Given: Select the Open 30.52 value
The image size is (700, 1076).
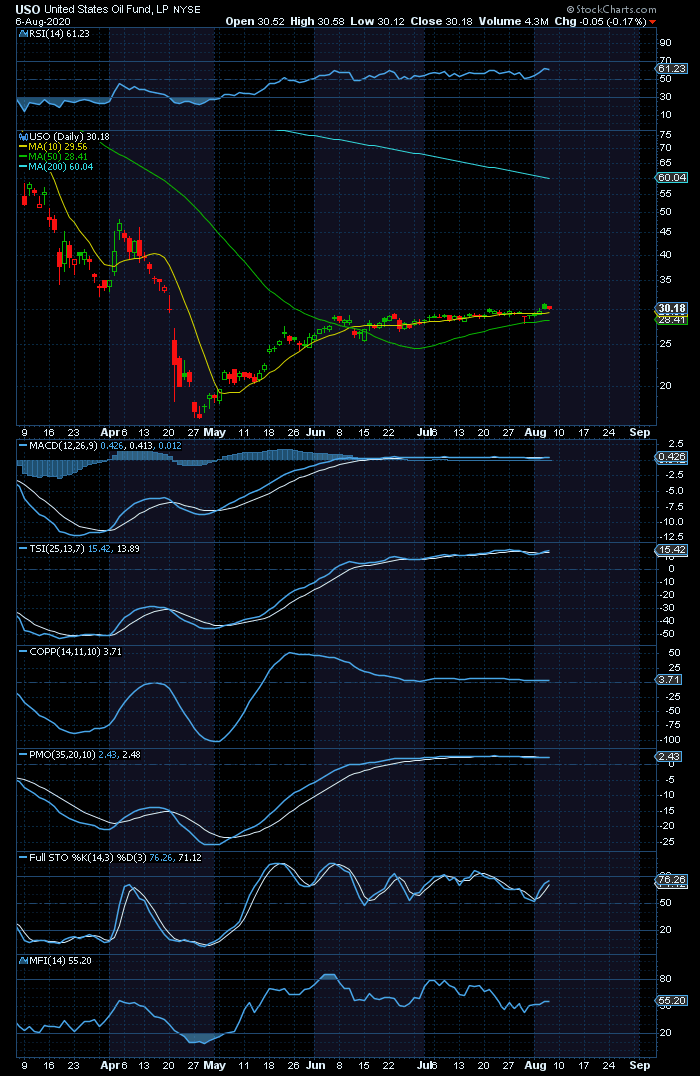Looking at the screenshot, I should pos(255,21).
